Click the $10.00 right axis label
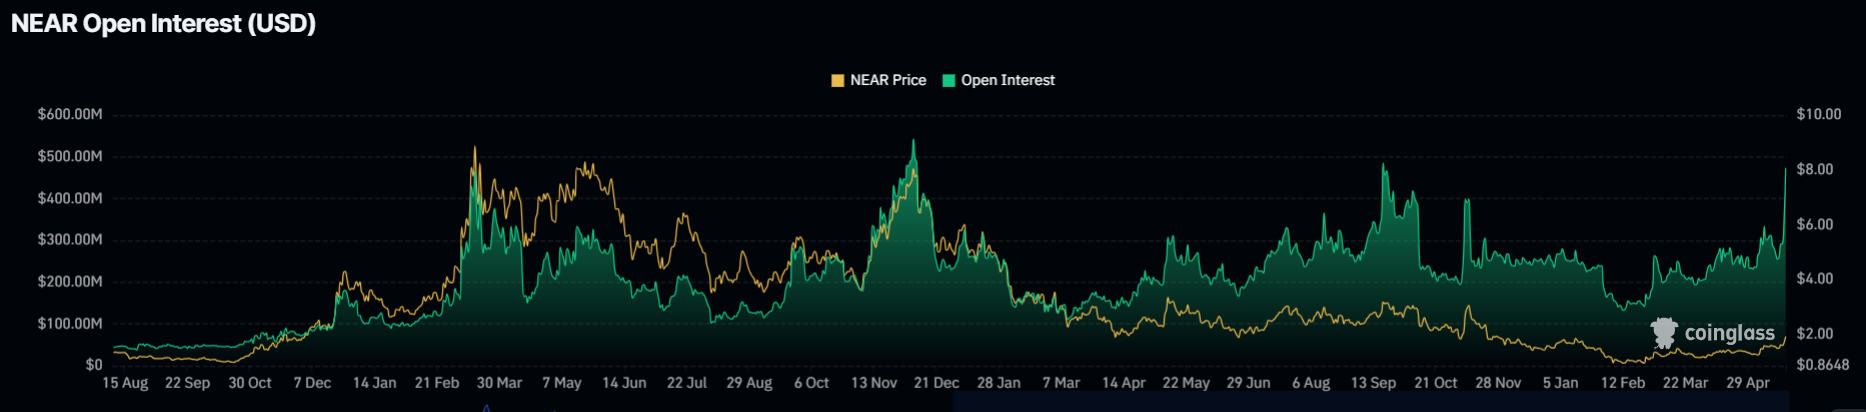 [x=1819, y=114]
